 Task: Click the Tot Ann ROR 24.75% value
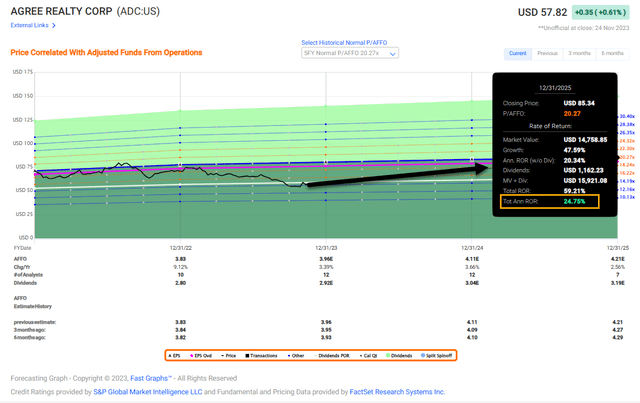click(574, 201)
